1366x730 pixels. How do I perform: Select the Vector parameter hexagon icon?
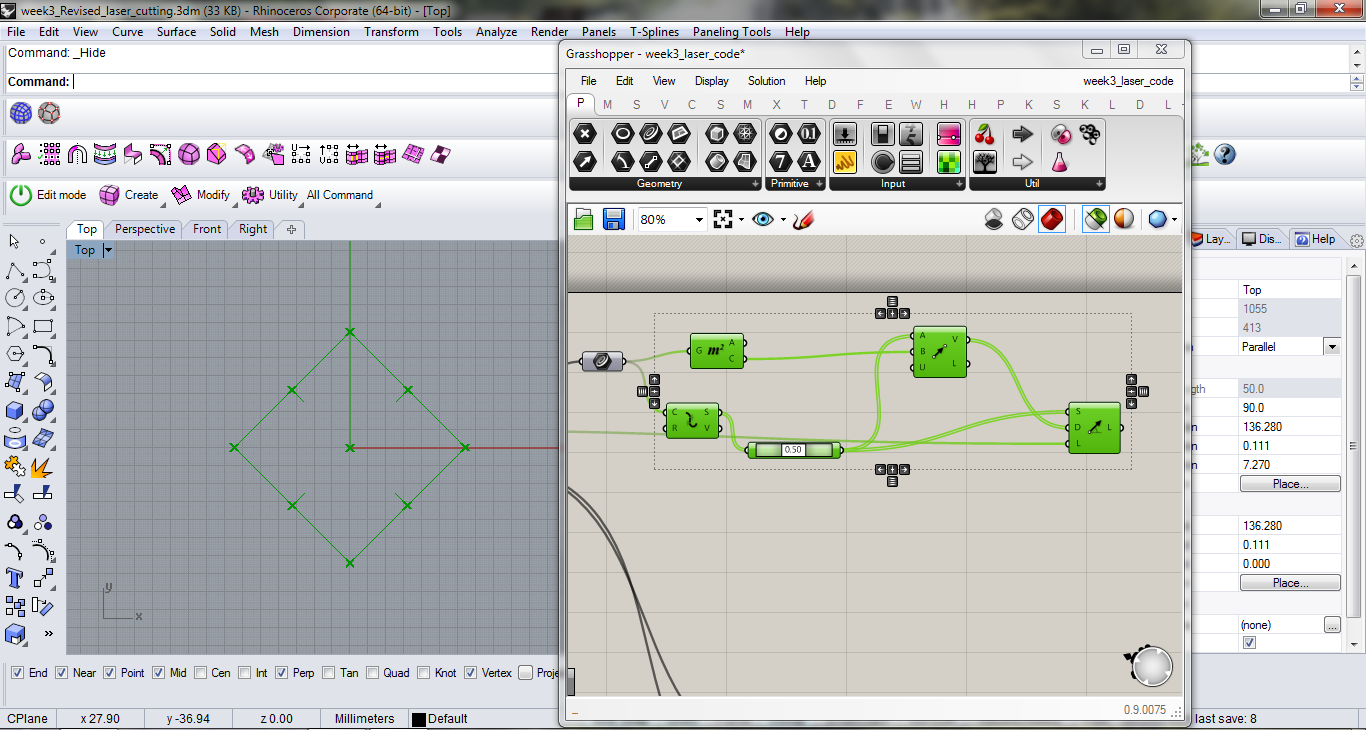(586, 161)
